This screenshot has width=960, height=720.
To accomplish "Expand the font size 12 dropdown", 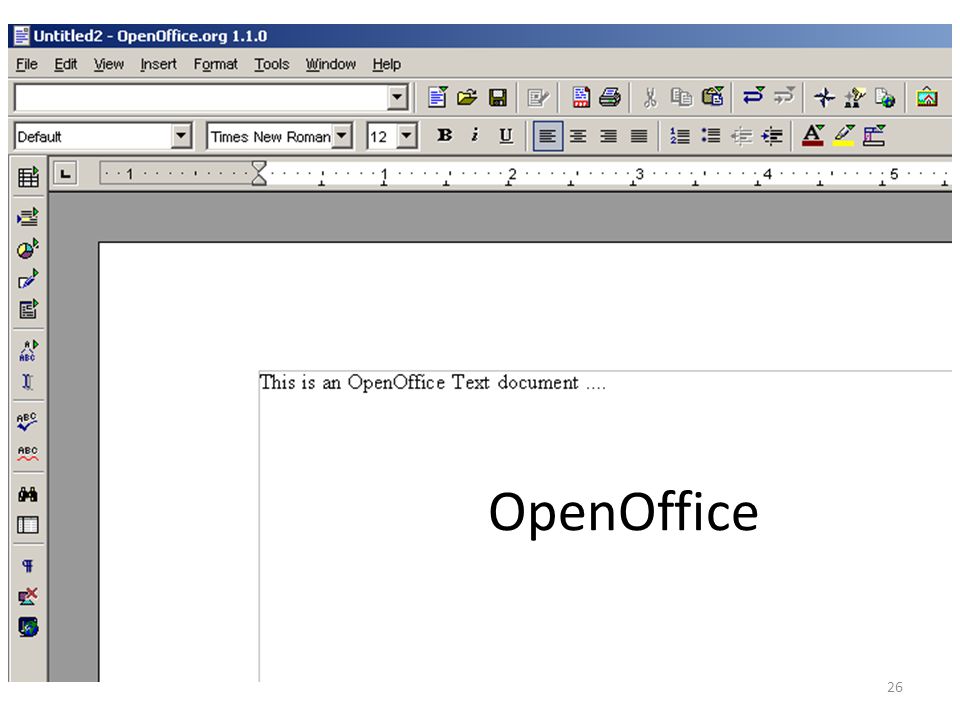I will pyautogui.click(x=406, y=136).
